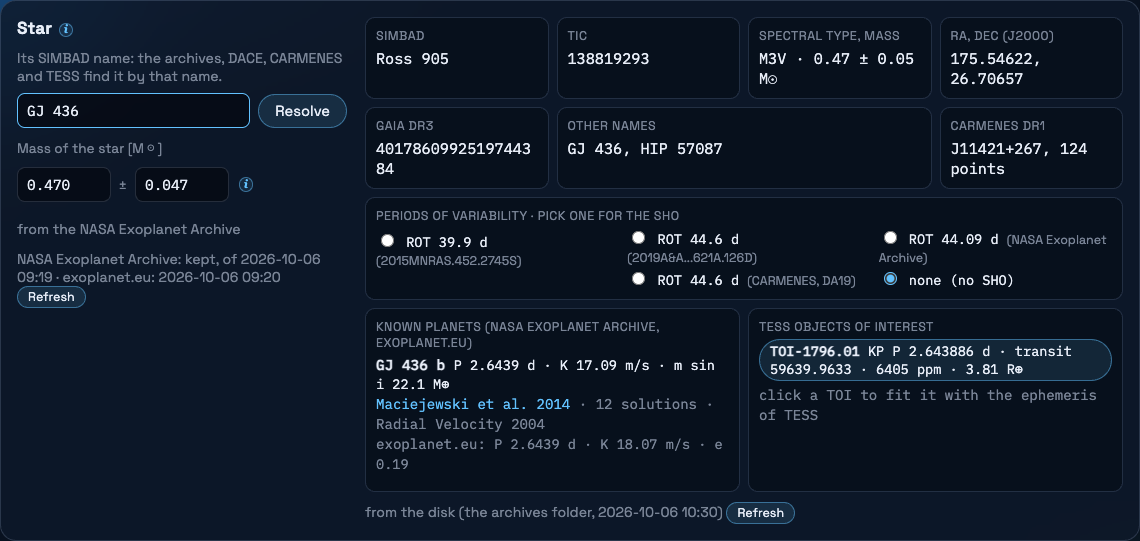Choose none (no SHO) radio option
This screenshot has height=541, width=1140.
click(x=890, y=279)
